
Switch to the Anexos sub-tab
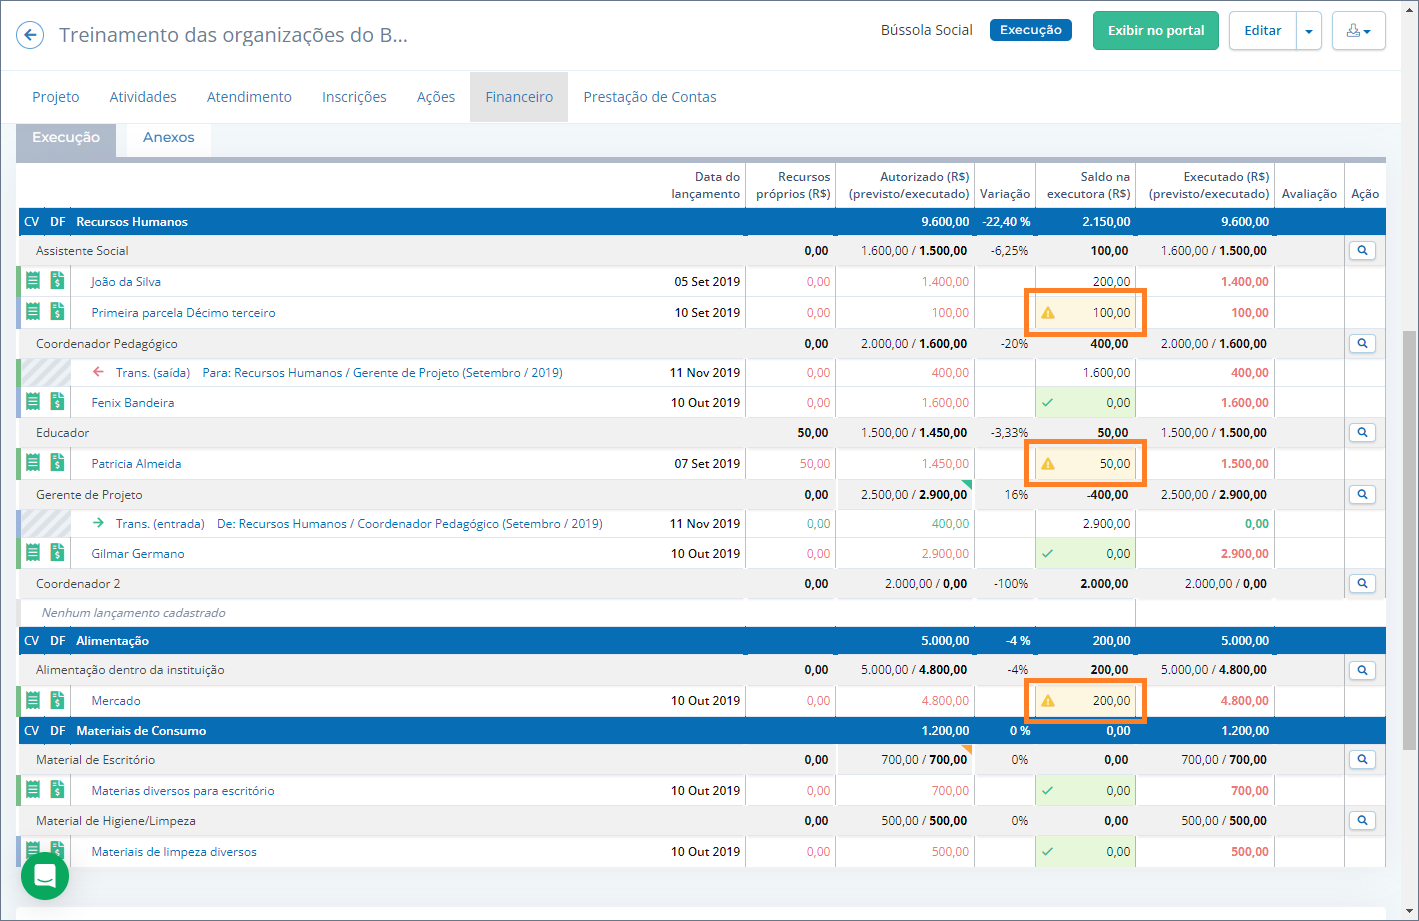(168, 138)
